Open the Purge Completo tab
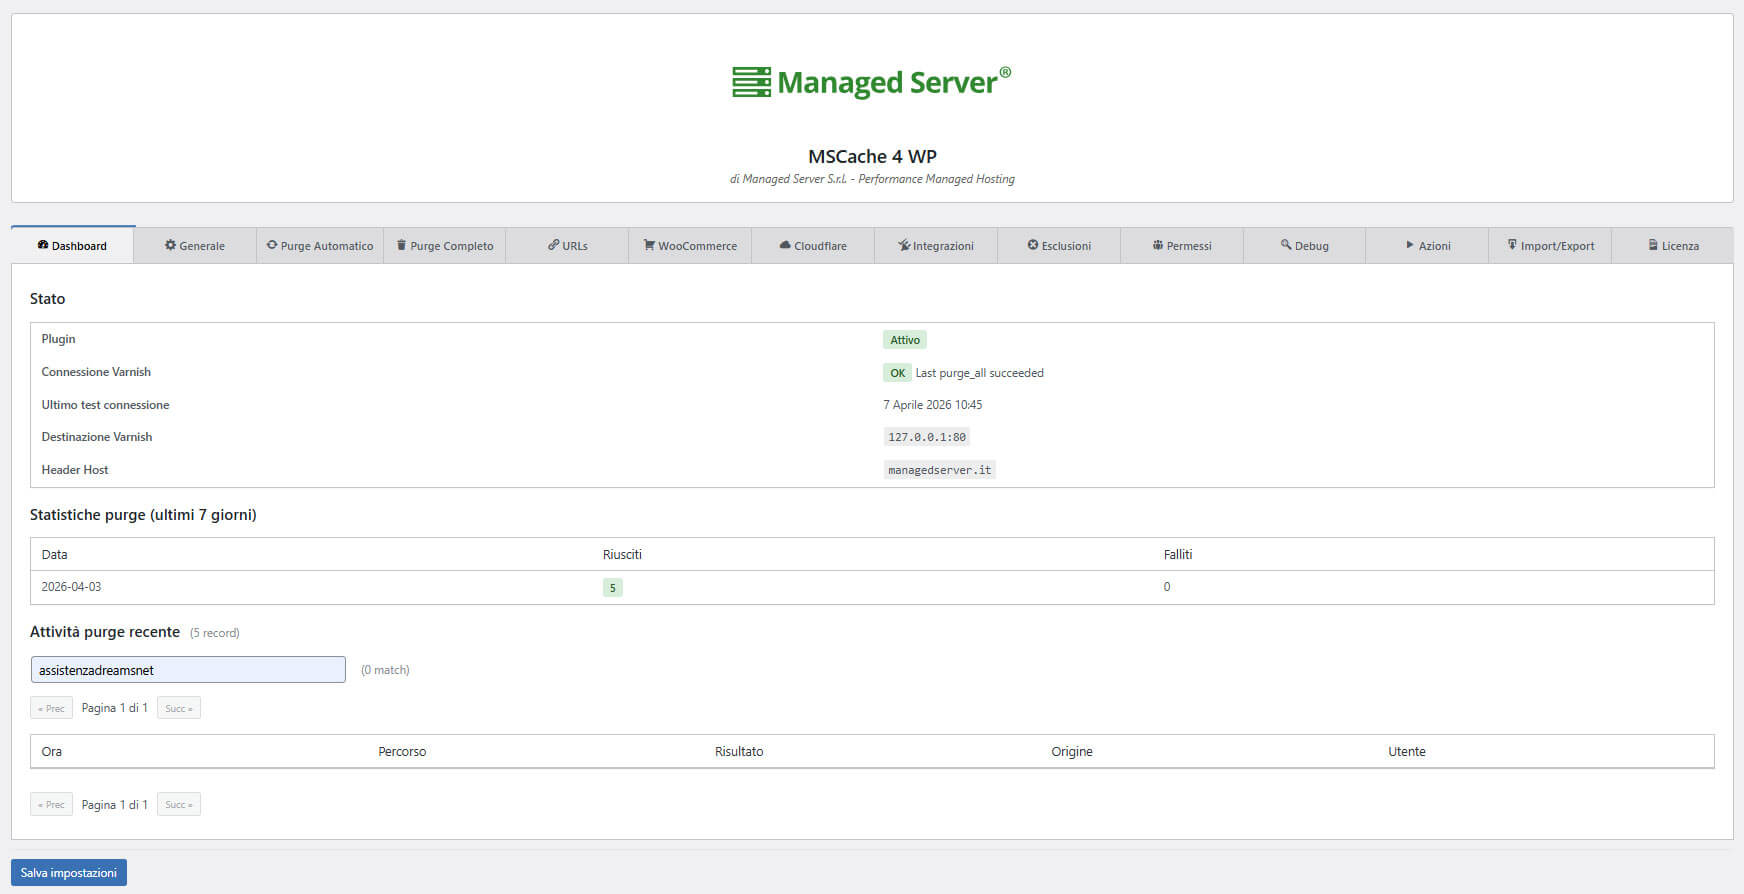This screenshot has width=1744, height=894. (445, 245)
